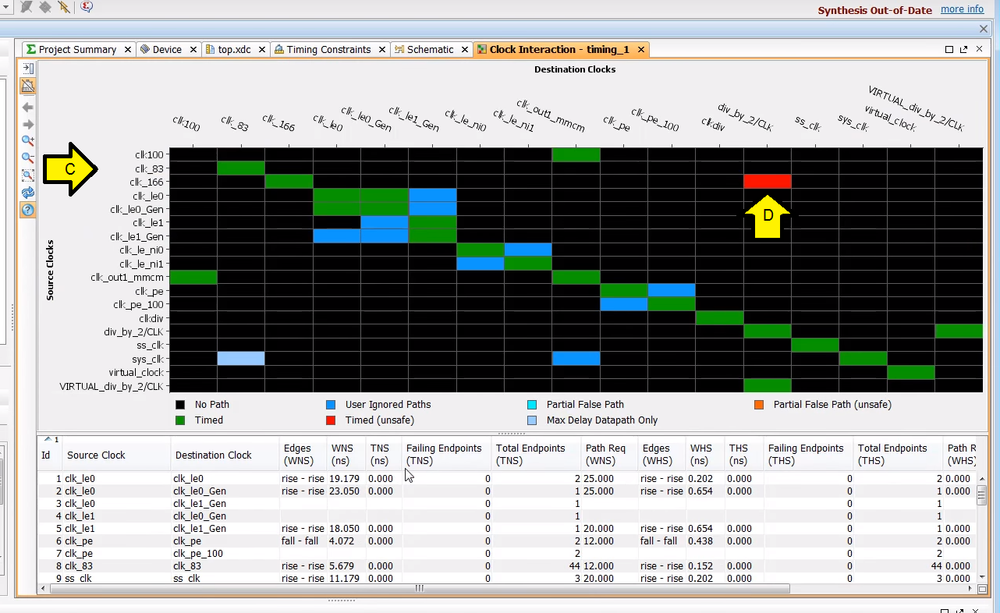Select the Zoom Out tool in the sidebar
Viewport: 1000px width, 613px height.
pyautogui.click(x=27, y=157)
